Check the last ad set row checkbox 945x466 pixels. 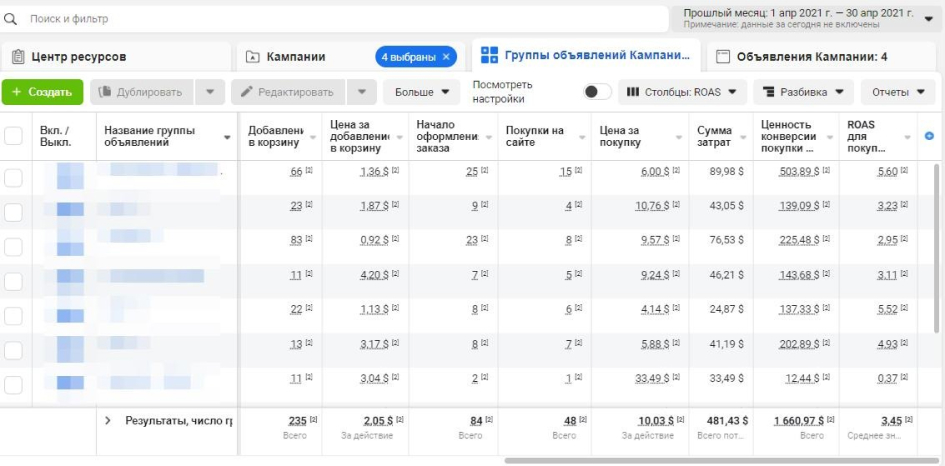pyautogui.click(x=13, y=385)
